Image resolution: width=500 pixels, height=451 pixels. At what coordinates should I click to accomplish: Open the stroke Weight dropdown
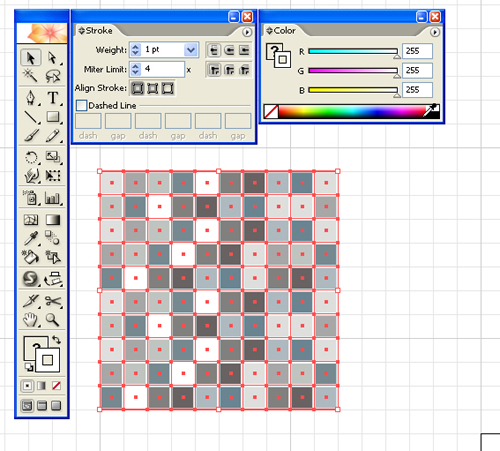[191, 50]
